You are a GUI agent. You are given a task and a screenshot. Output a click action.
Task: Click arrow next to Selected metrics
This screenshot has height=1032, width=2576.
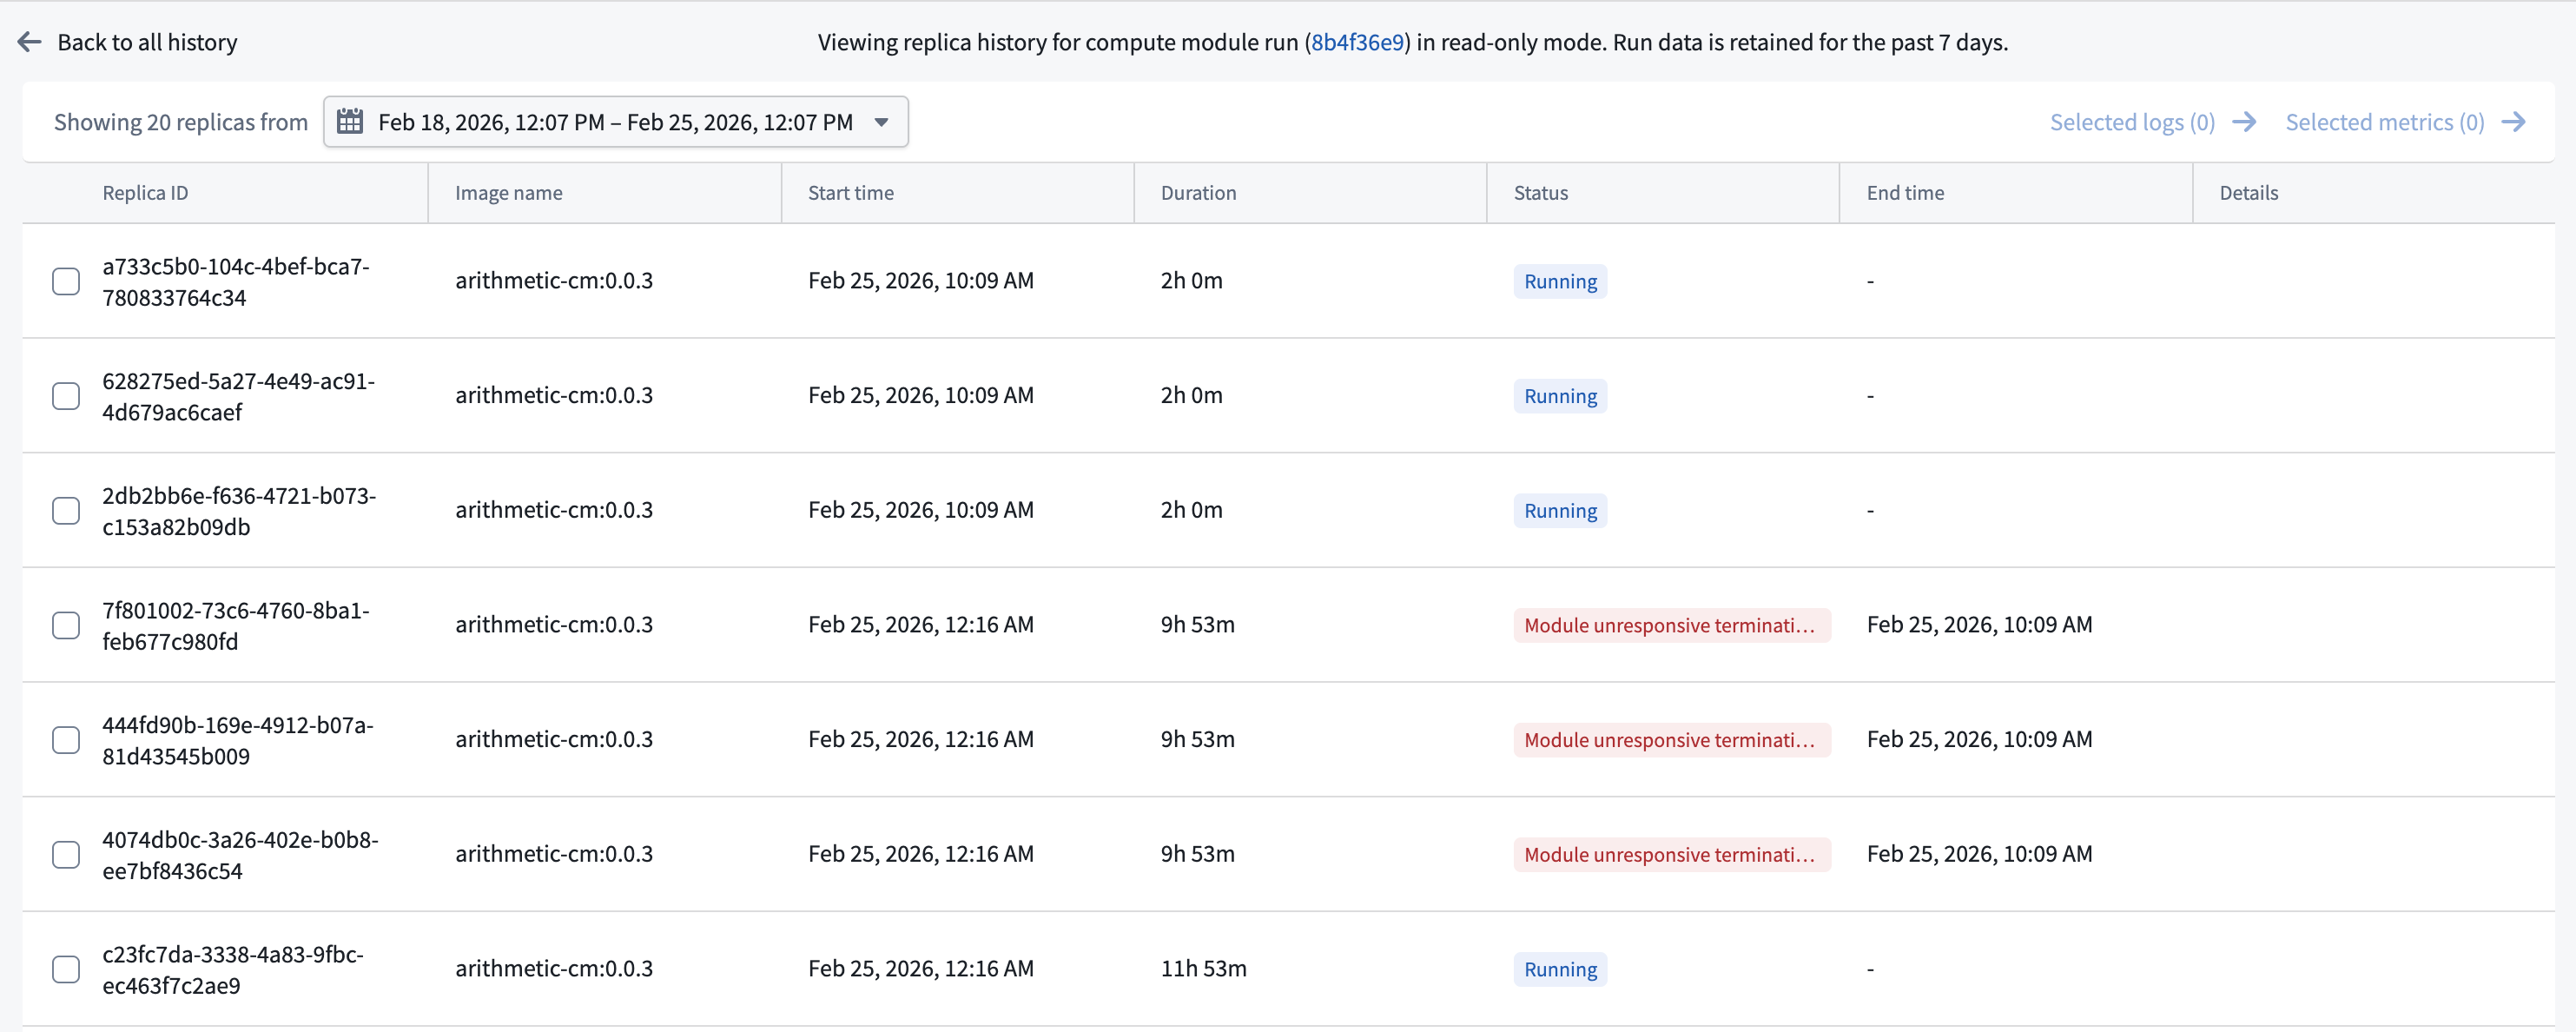click(2513, 122)
